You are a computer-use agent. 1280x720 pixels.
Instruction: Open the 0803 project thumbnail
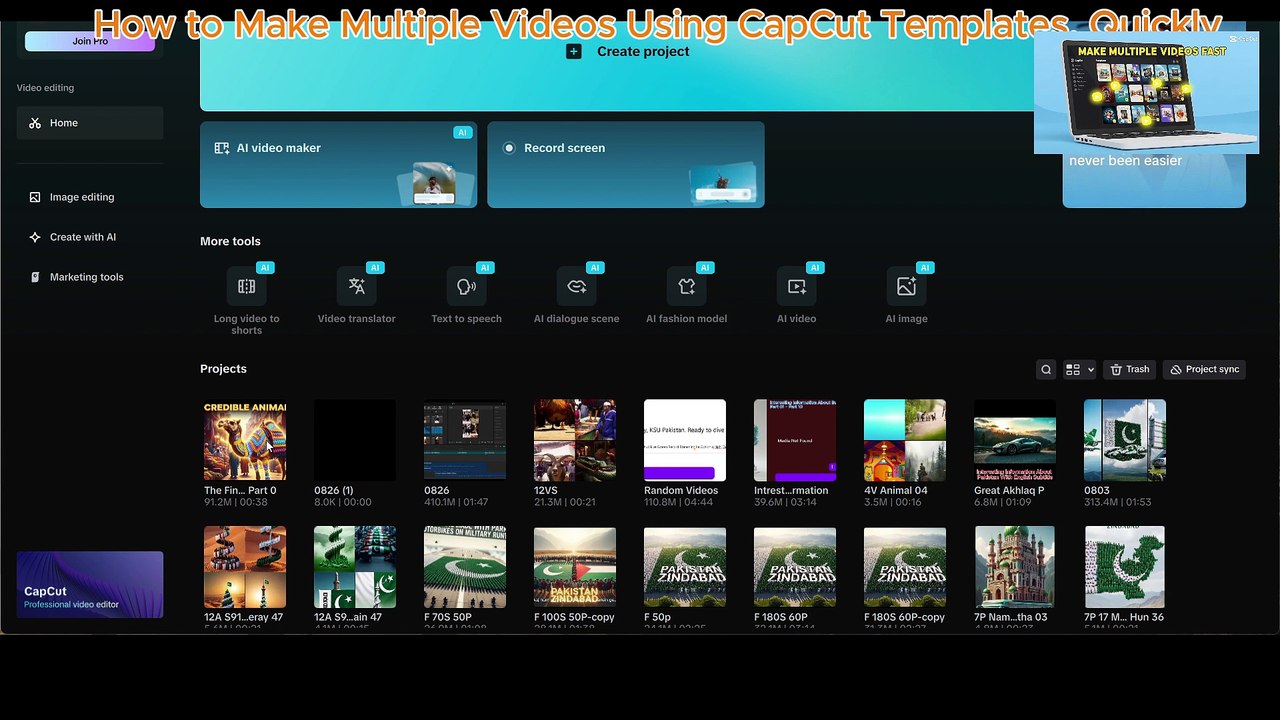(1125, 440)
